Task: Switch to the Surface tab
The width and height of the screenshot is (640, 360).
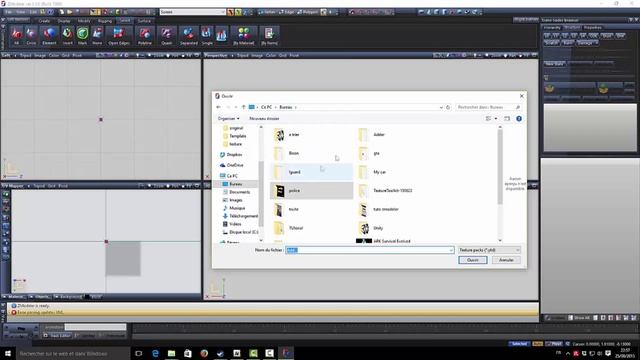Action: click(144, 21)
